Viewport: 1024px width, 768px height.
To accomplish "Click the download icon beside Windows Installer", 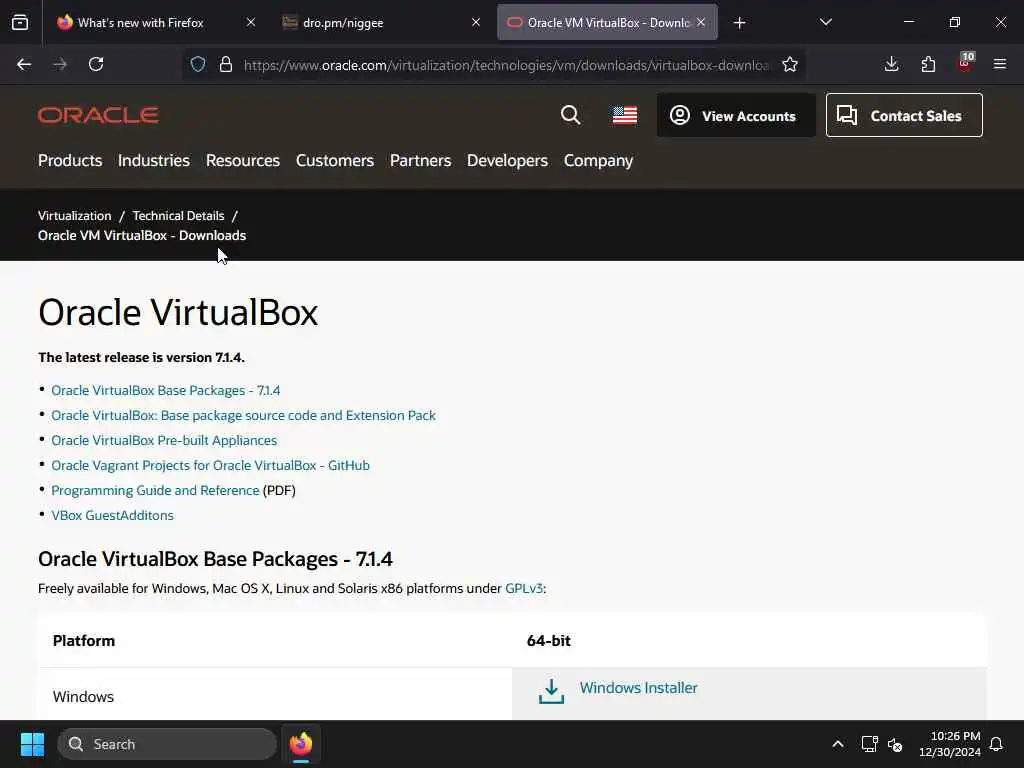I will point(551,691).
